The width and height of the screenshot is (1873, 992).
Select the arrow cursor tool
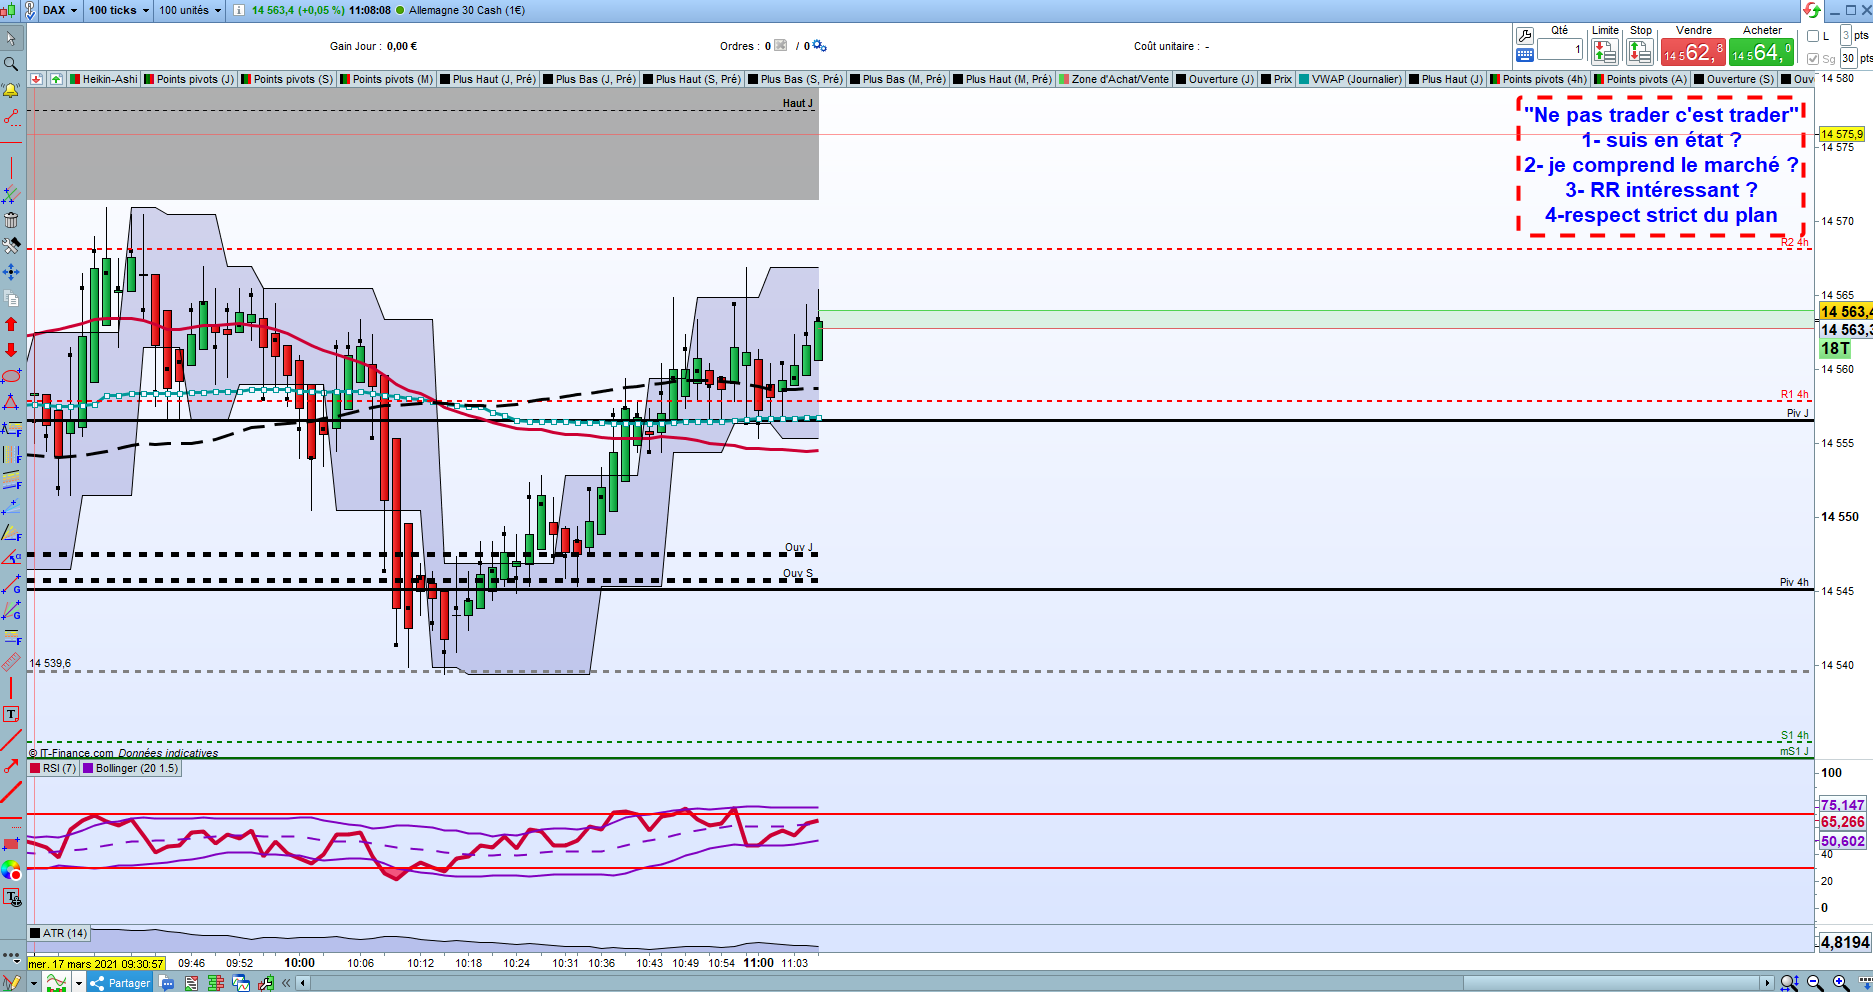coord(11,38)
